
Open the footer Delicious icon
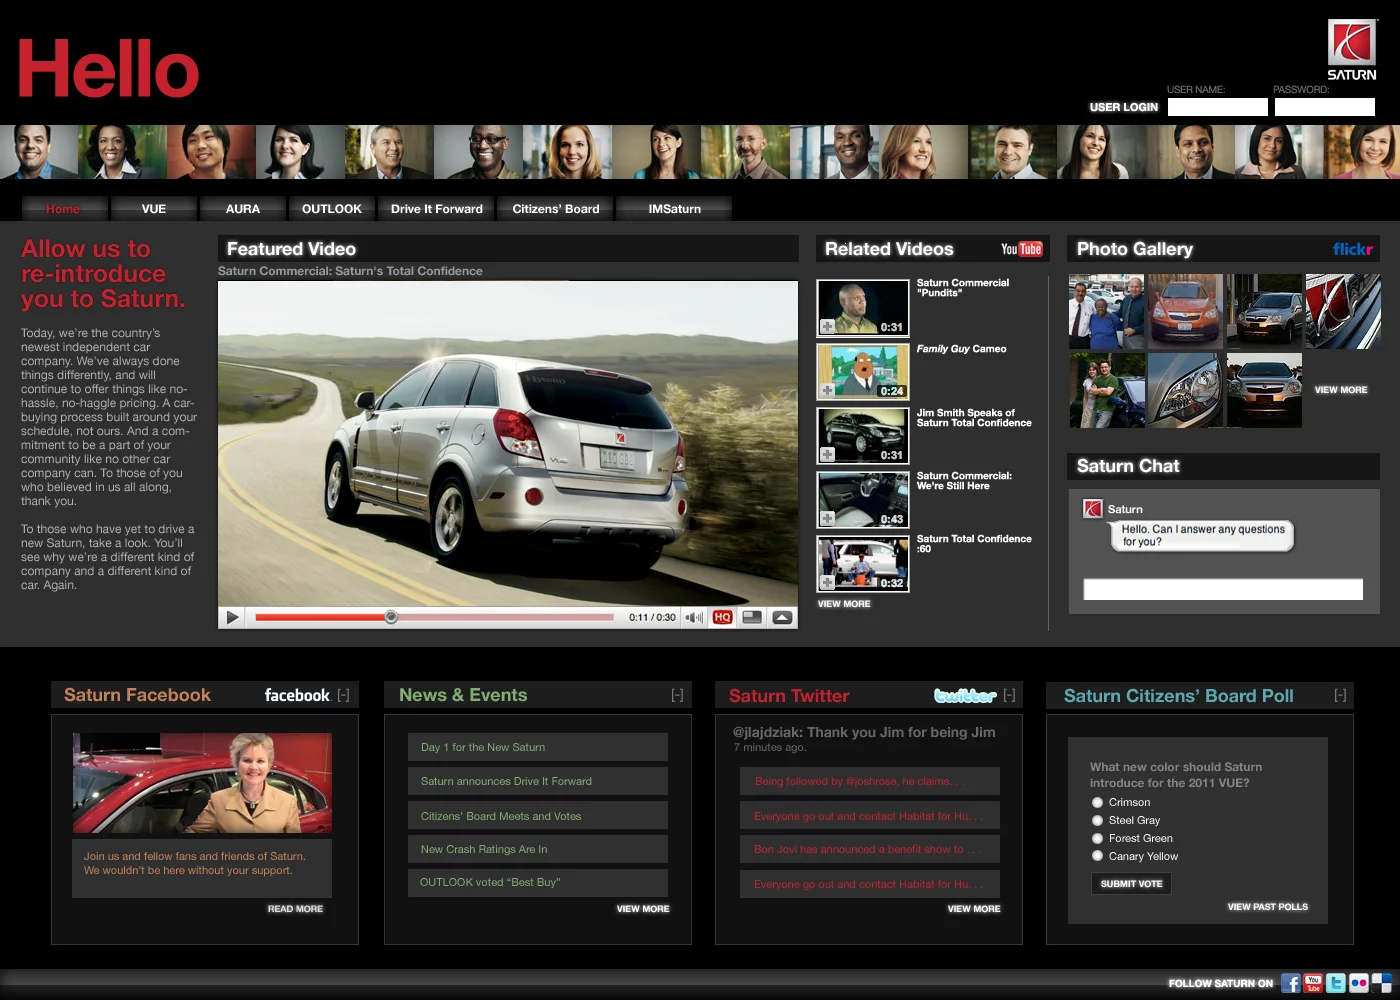[x=1382, y=983]
